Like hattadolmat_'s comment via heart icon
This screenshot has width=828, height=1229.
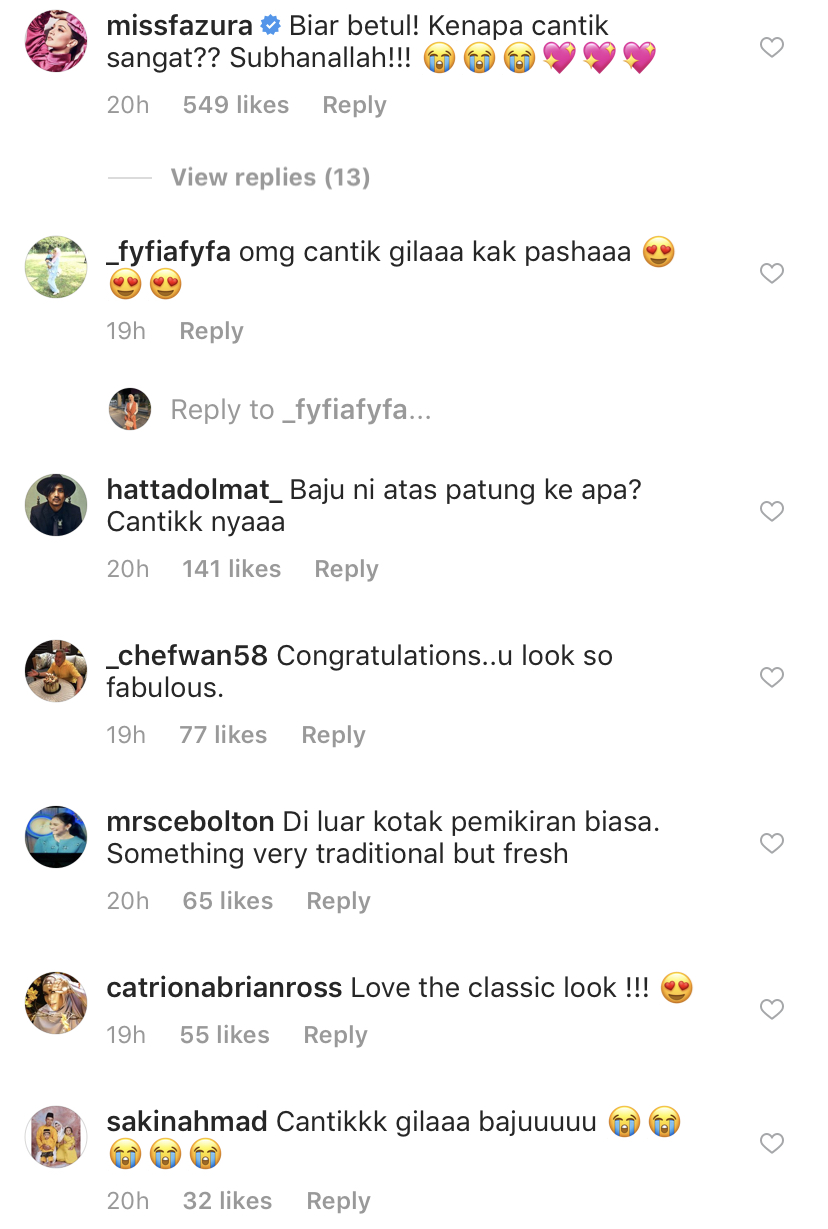772,511
